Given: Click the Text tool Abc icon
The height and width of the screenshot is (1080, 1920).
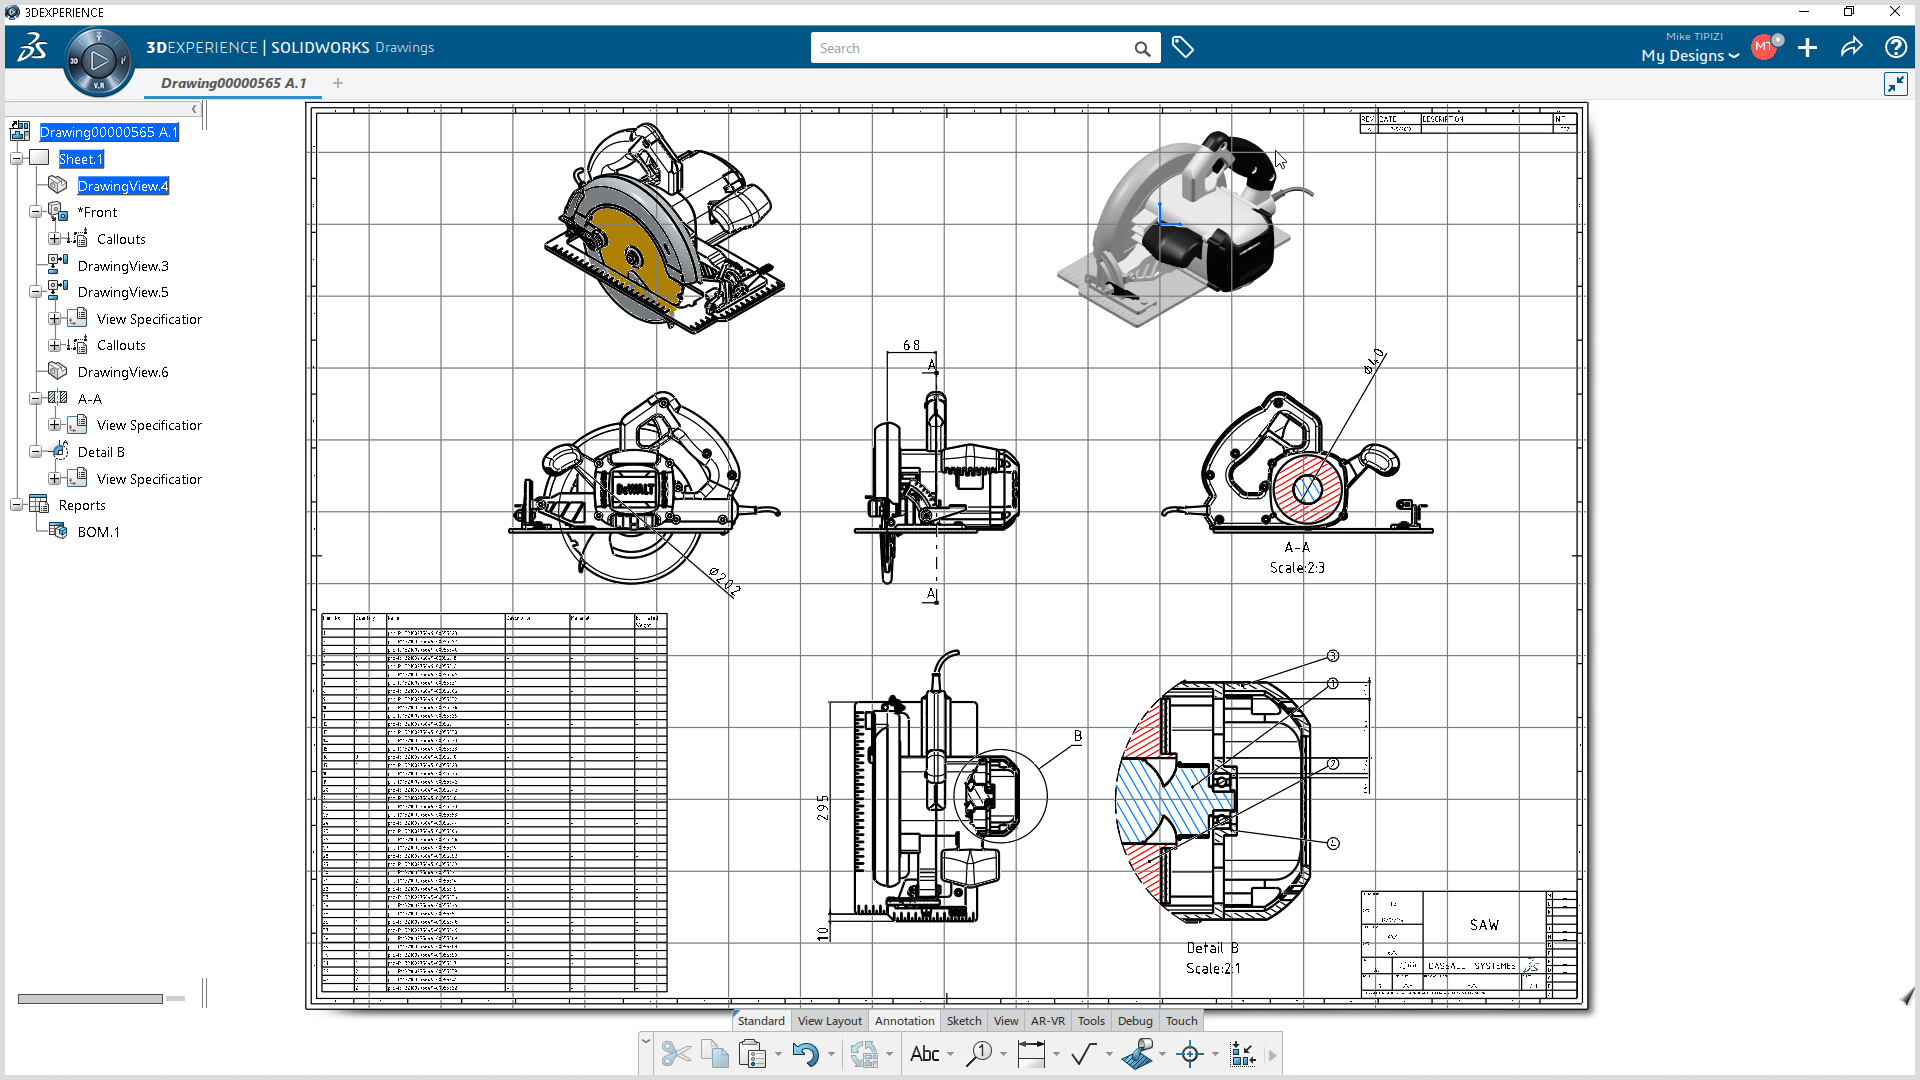Looking at the screenshot, I should (x=922, y=1054).
